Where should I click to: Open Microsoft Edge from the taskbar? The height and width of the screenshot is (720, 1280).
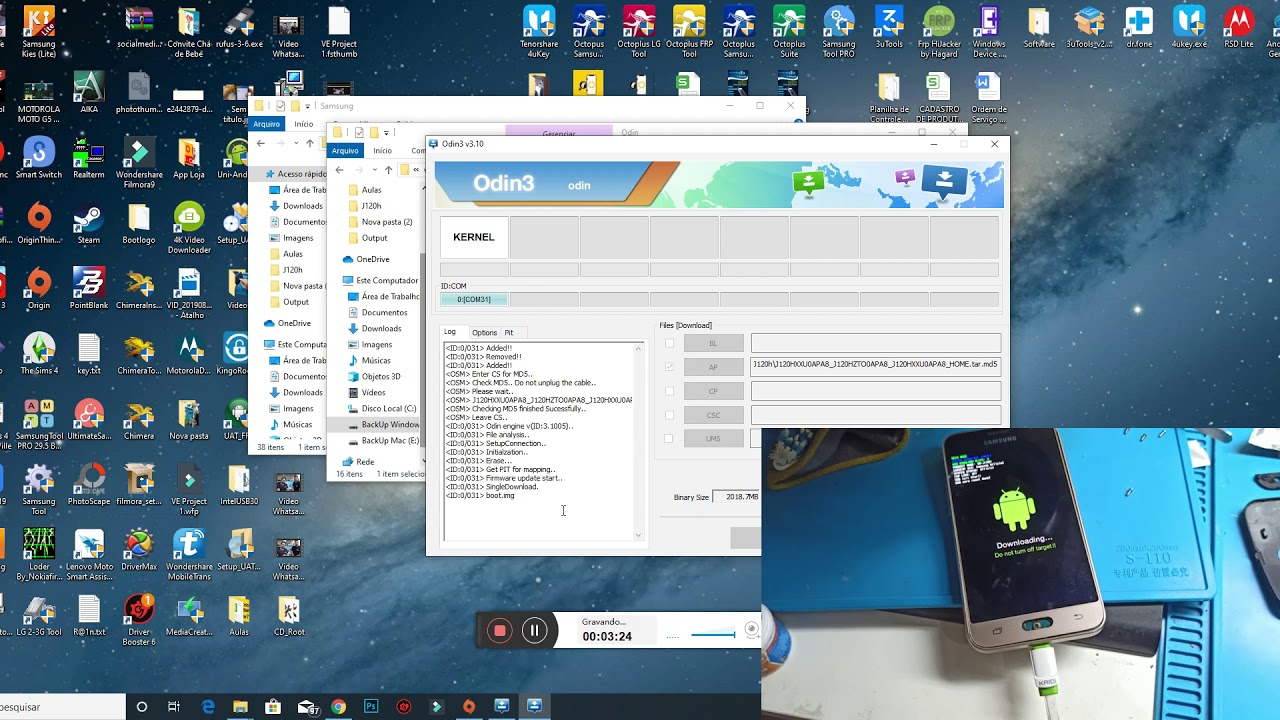click(208, 706)
